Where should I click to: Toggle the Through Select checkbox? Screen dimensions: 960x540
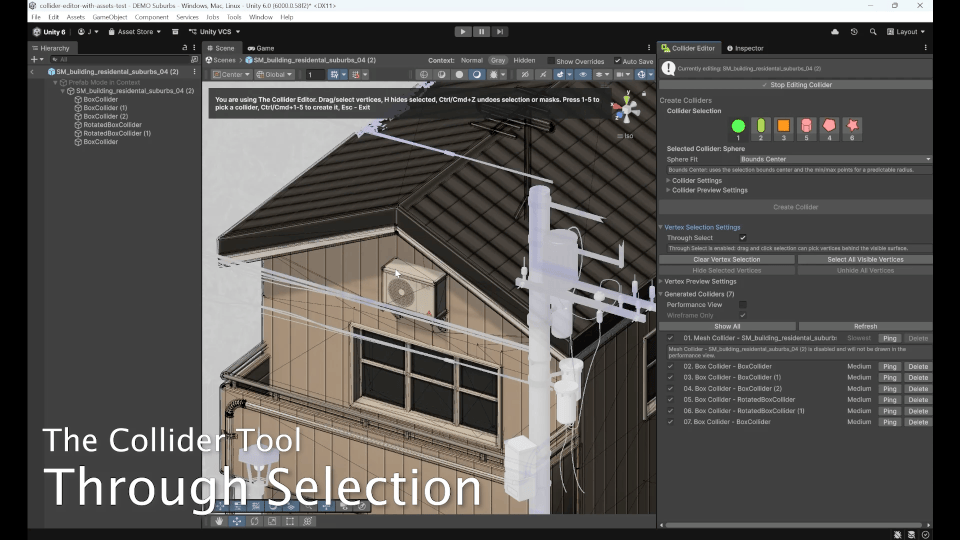[743, 238]
